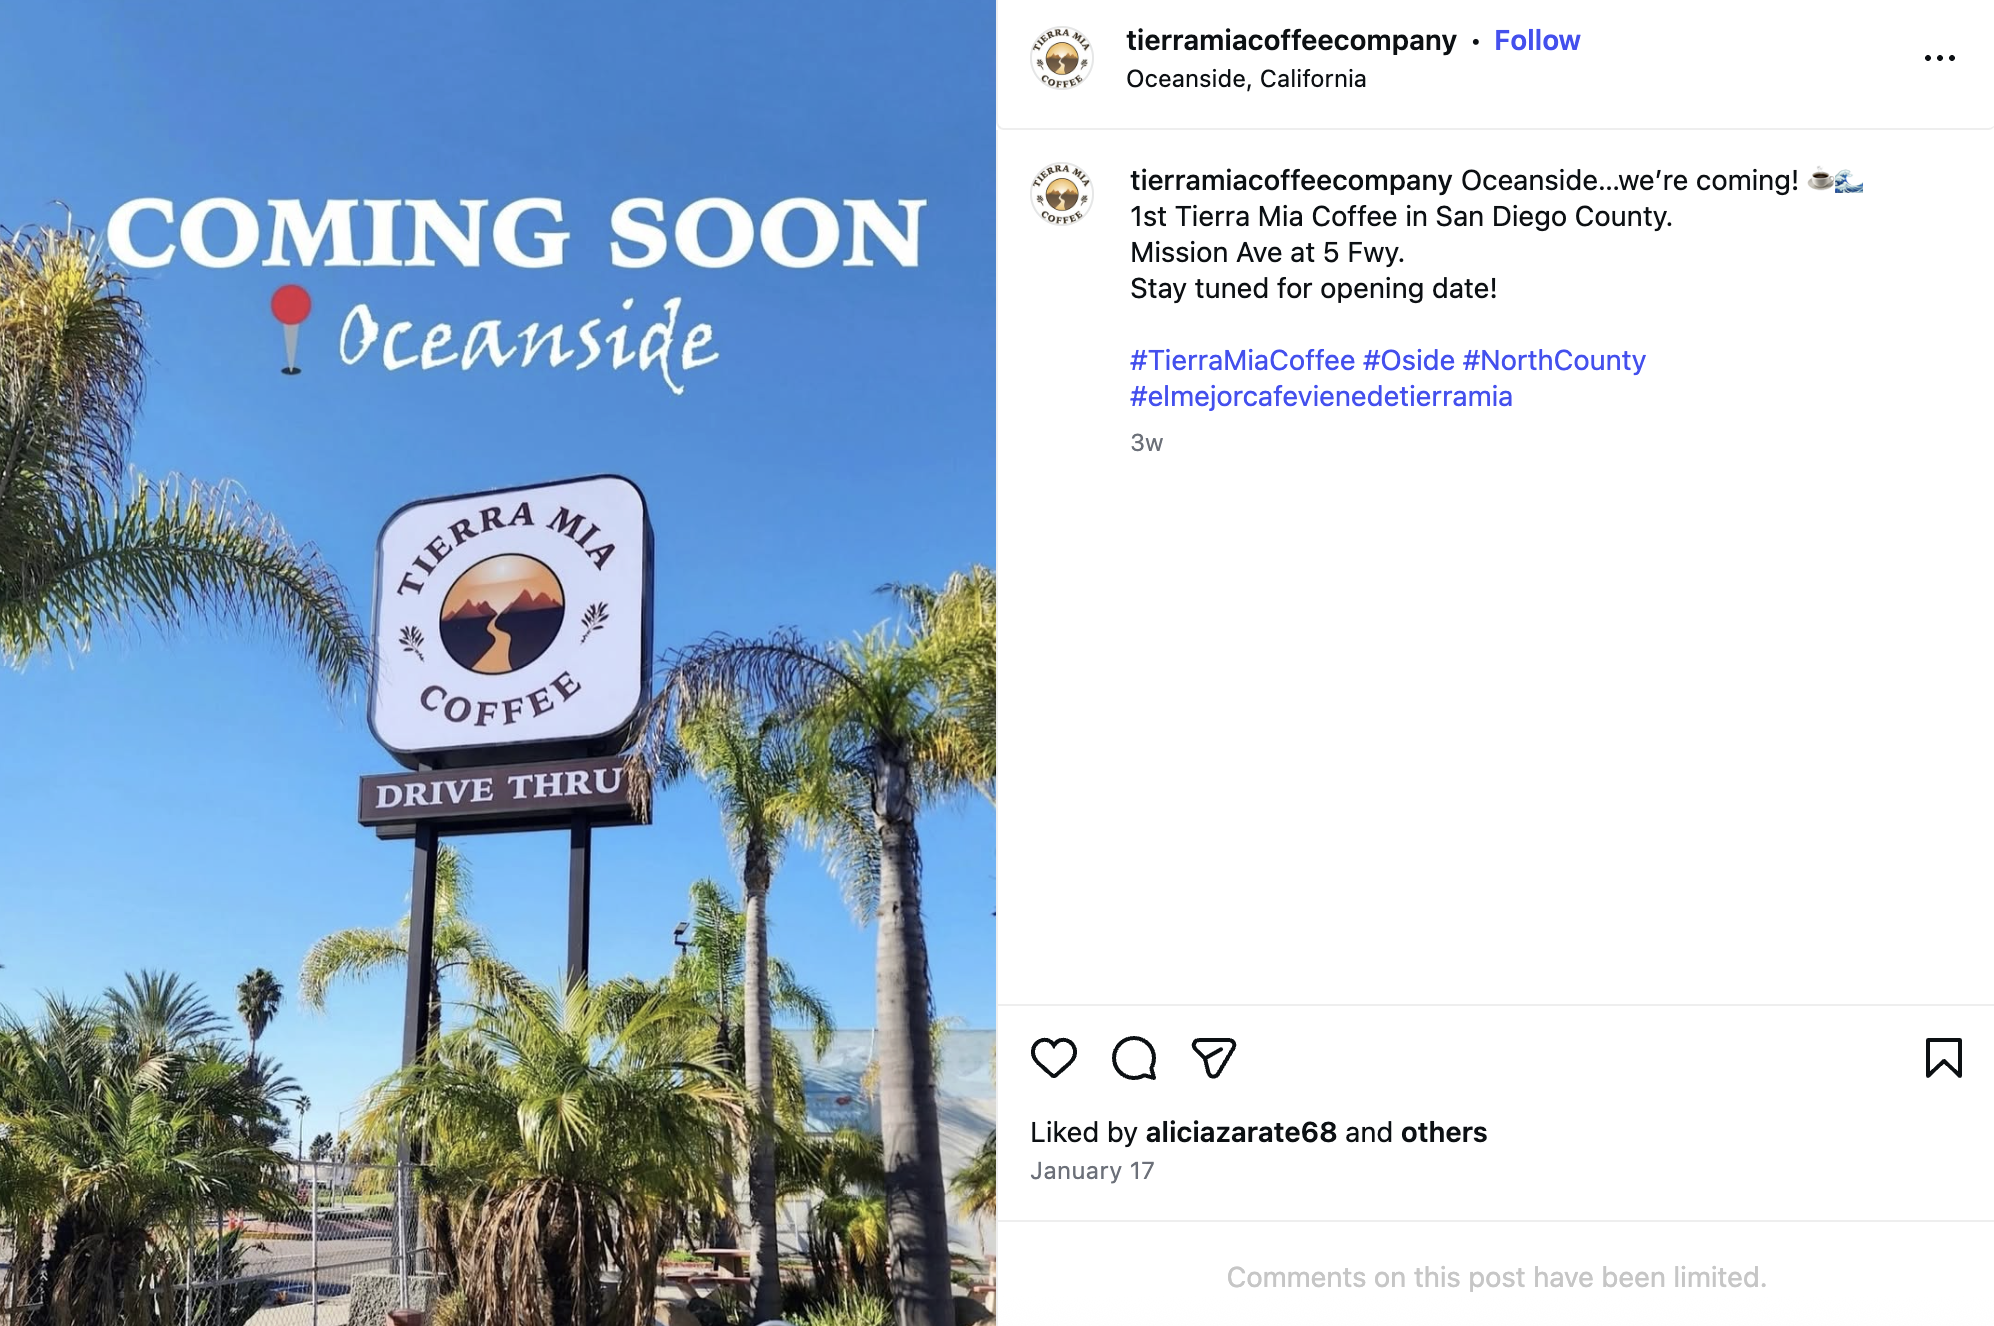Open the comment bubble icon

[x=1134, y=1057]
